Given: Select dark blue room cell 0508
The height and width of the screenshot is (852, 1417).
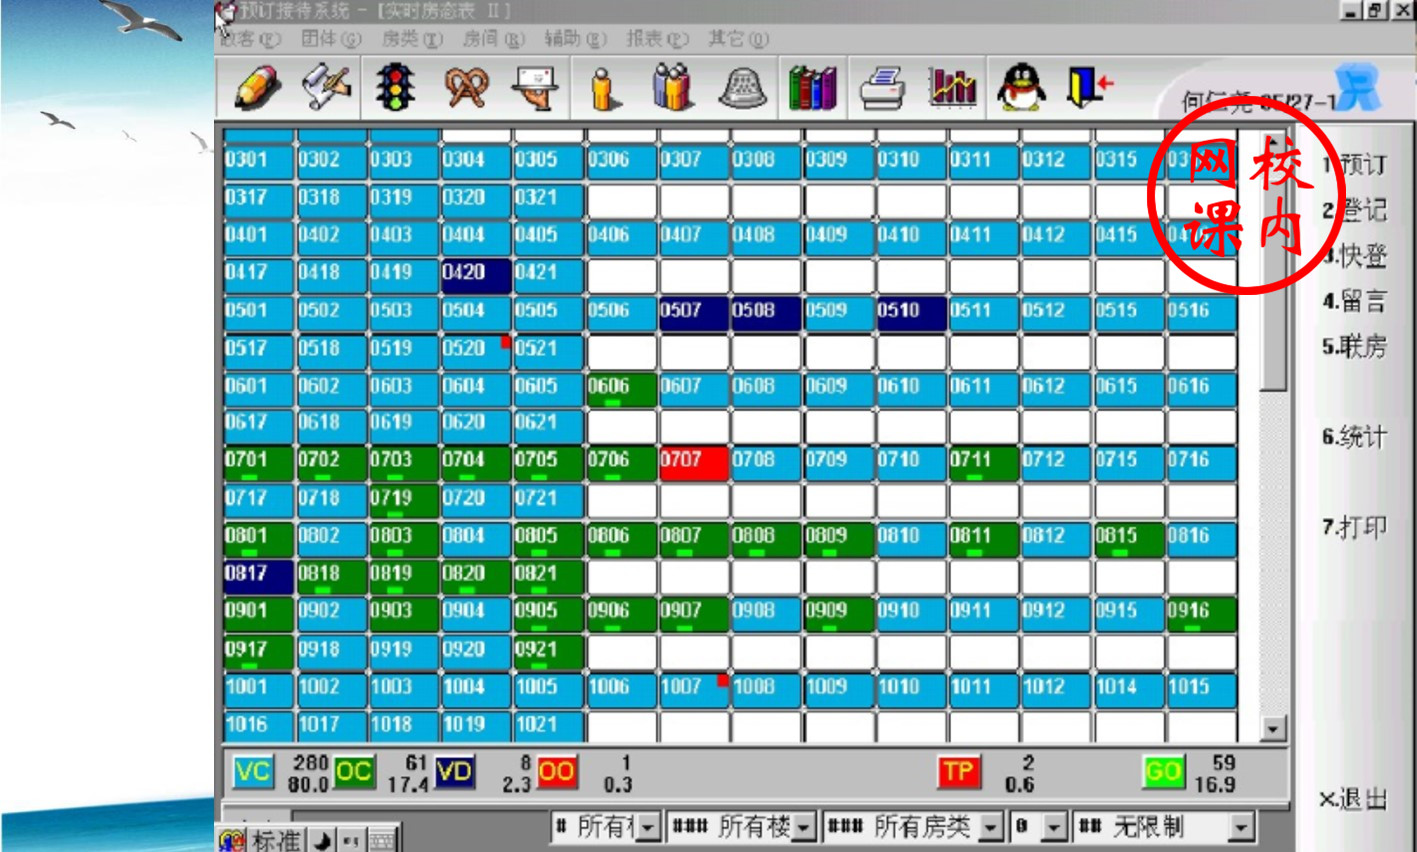Looking at the screenshot, I should [766, 314].
